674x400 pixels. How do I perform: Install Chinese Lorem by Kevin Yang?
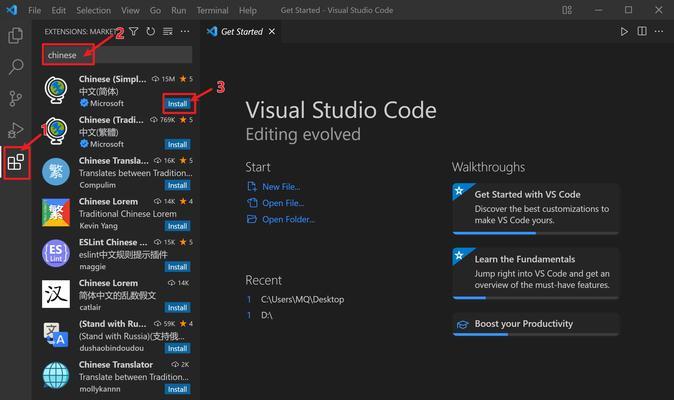pos(177,226)
